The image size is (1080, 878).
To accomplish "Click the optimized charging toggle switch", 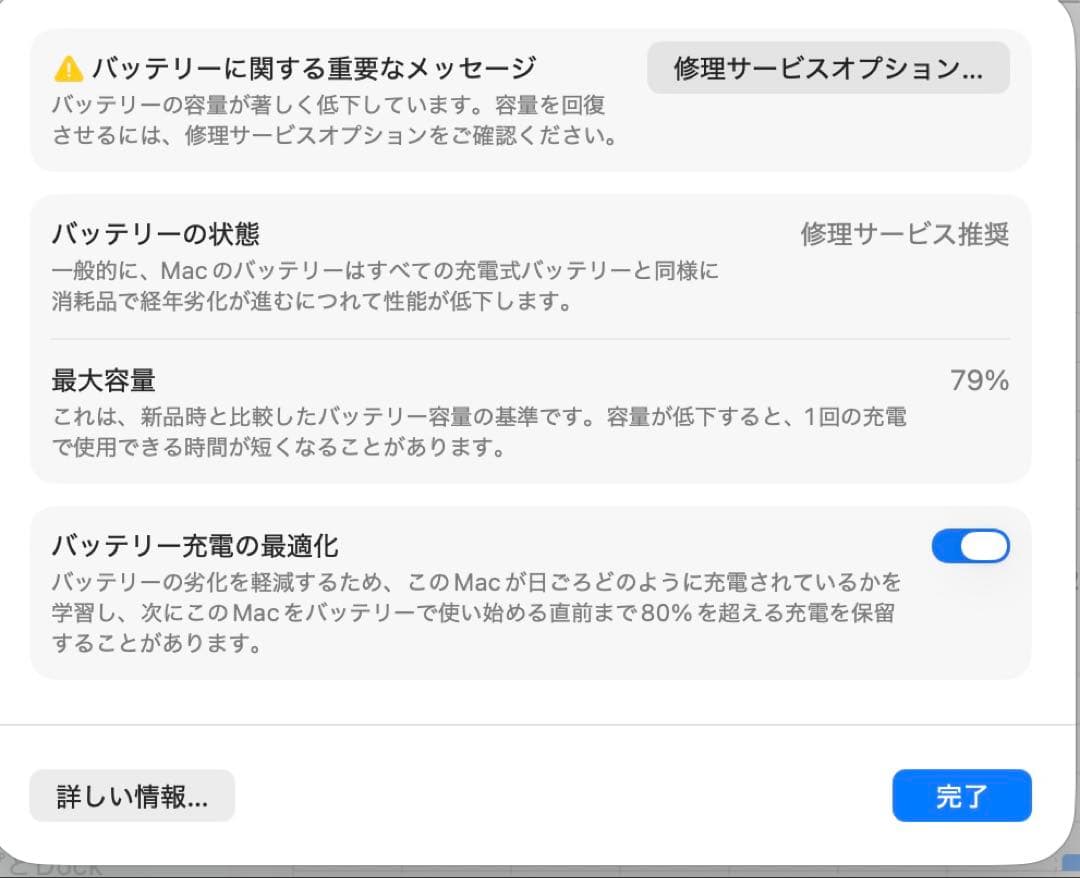I will (971, 546).
